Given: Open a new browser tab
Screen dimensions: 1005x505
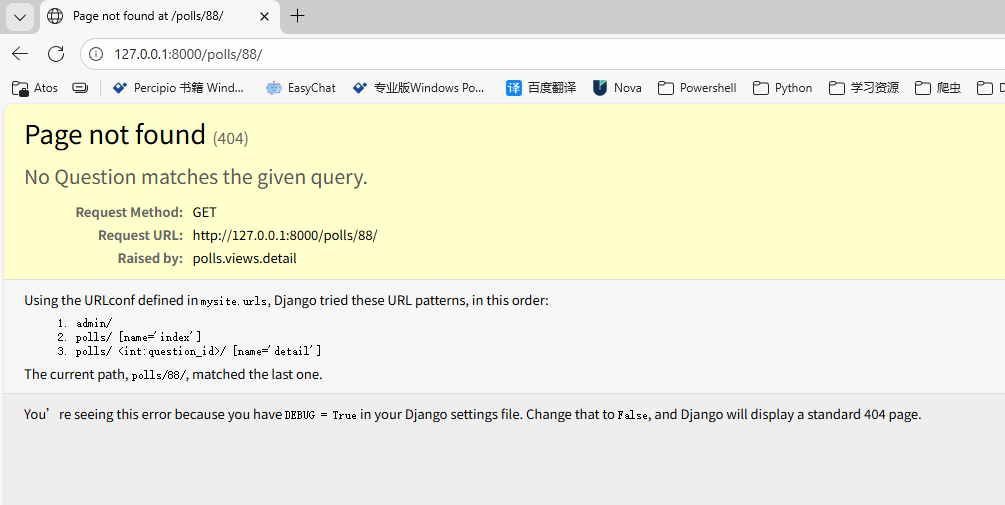Looking at the screenshot, I should 297,16.
